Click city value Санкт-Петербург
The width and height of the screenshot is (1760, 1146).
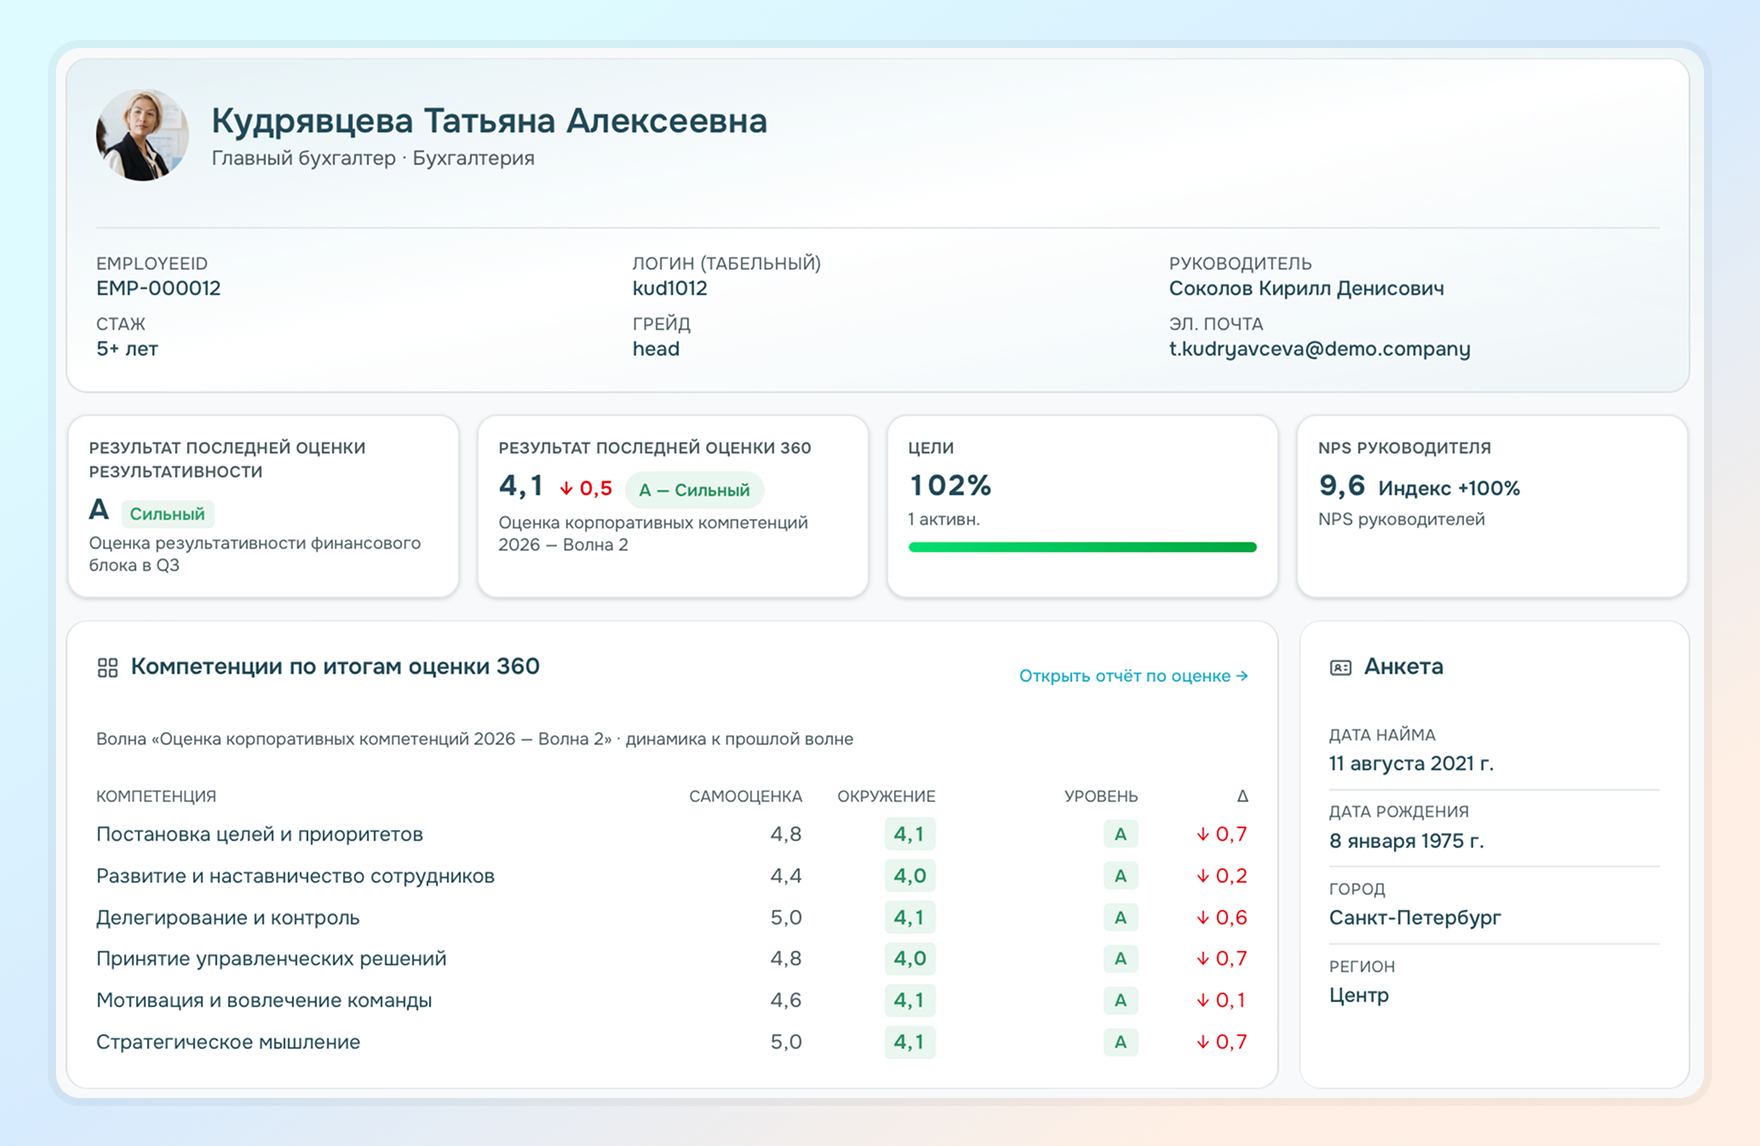tap(1415, 918)
